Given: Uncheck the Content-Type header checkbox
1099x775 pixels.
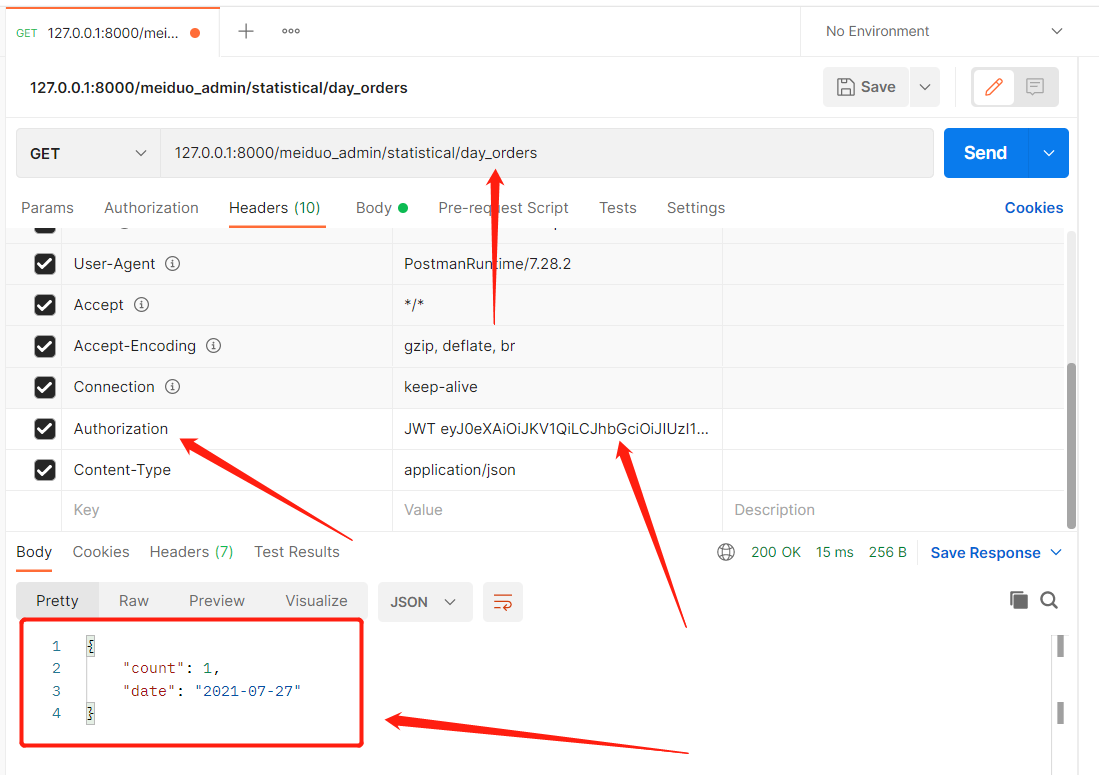Looking at the screenshot, I should [45, 469].
